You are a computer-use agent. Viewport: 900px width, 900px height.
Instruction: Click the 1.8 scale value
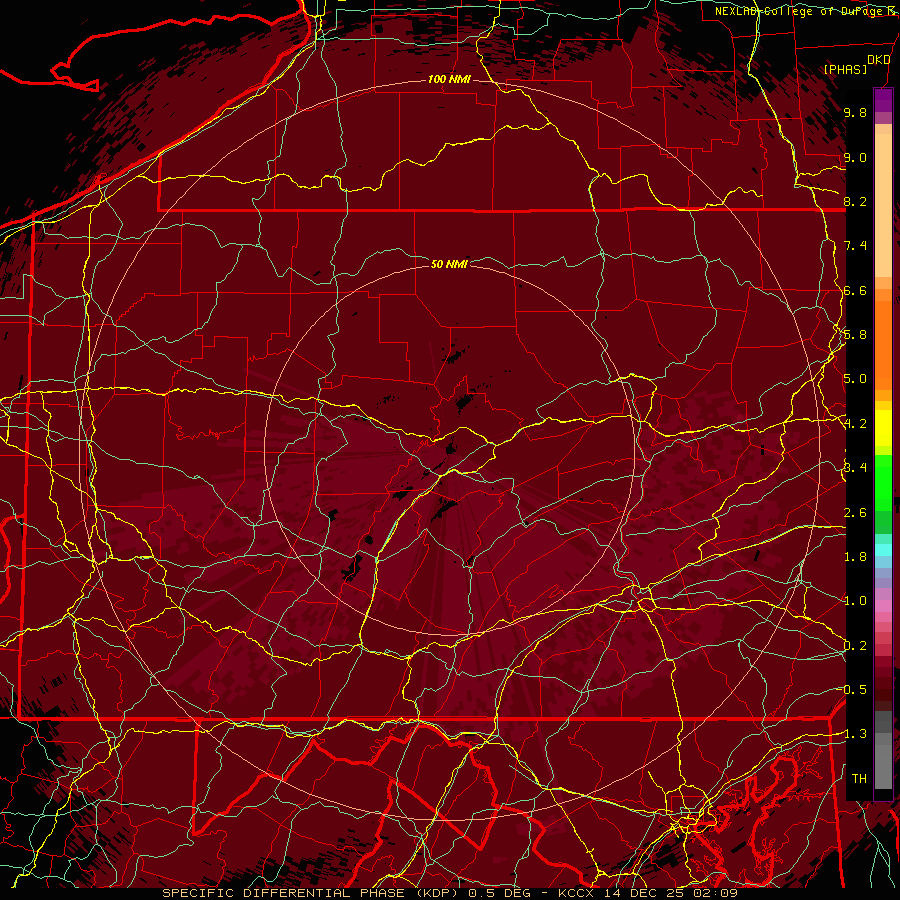click(855, 557)
